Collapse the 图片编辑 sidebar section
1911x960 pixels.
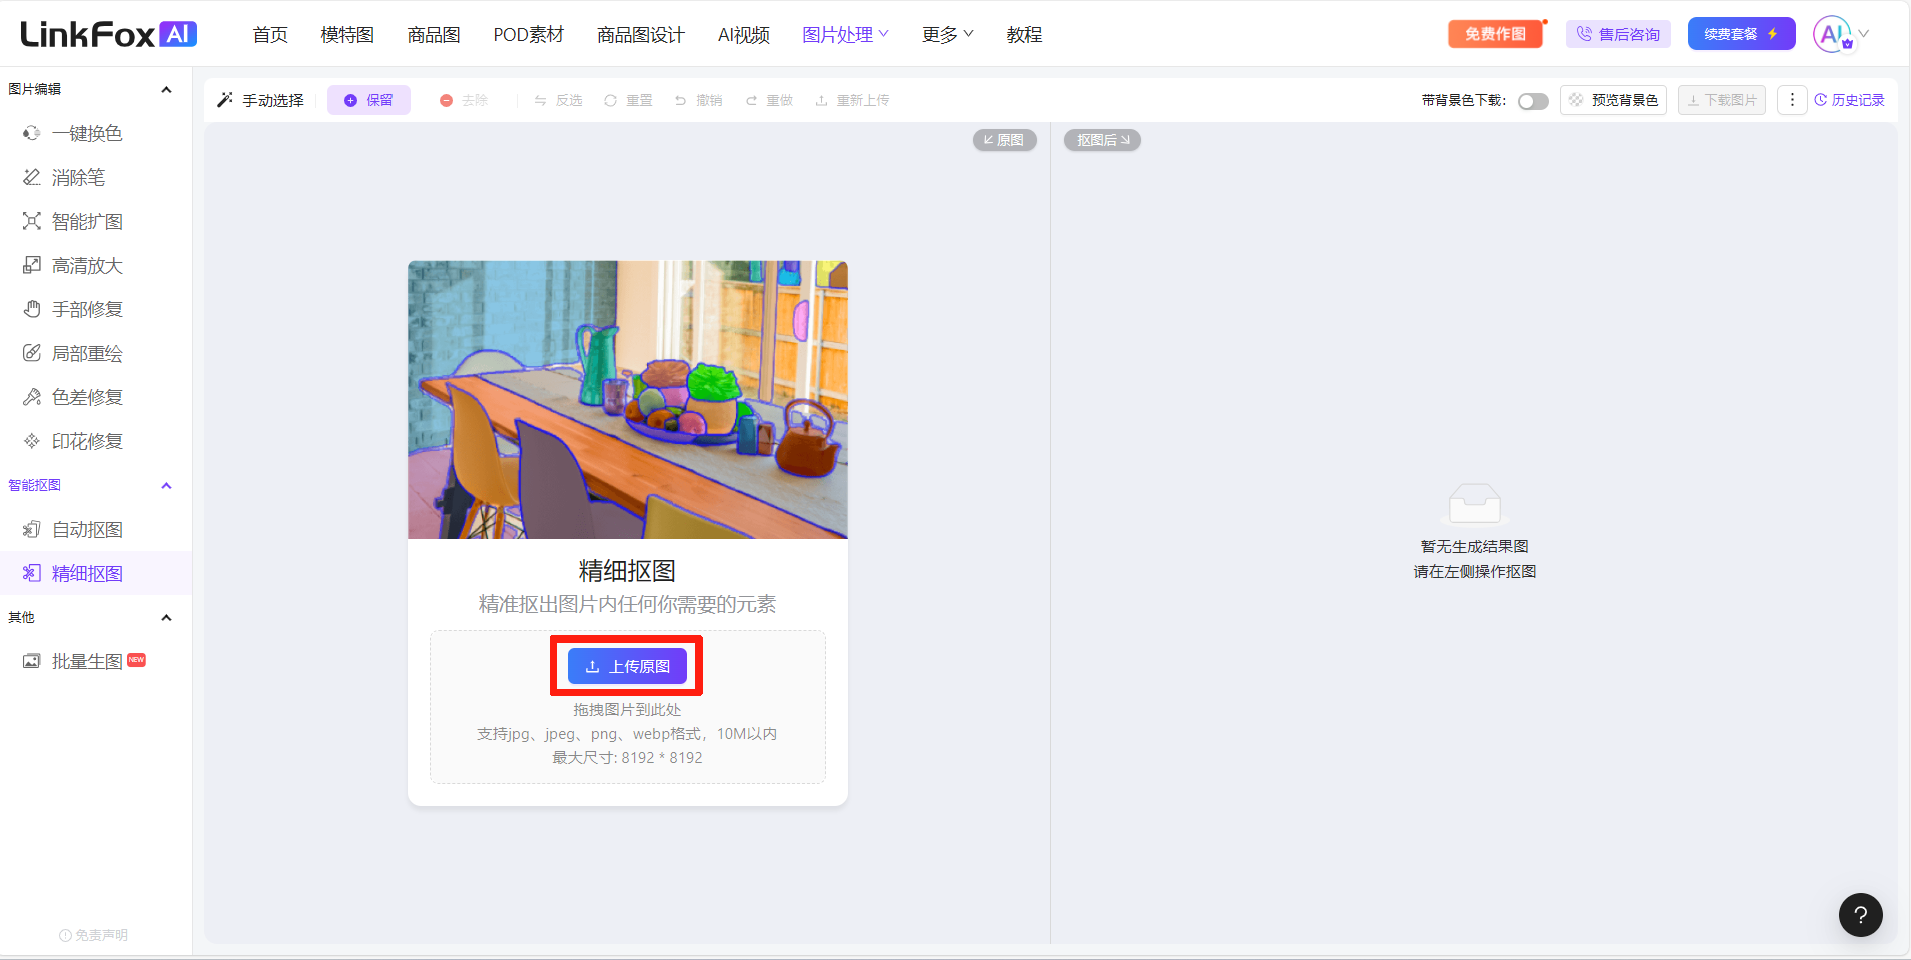tap(166, 89)
